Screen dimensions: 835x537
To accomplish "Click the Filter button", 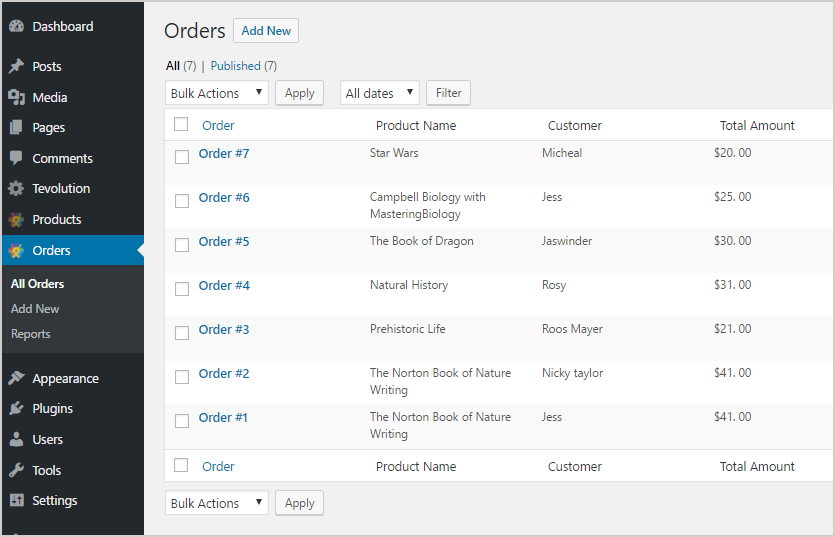I will click(x=448, y=93).
